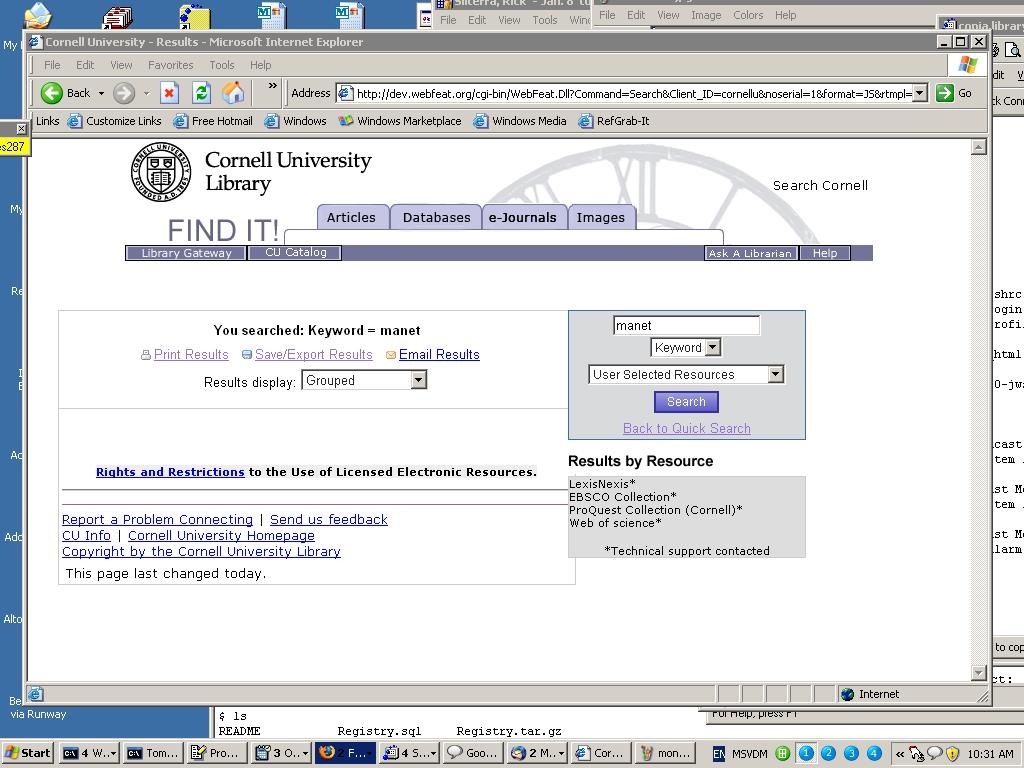The height and width of the screenshot is (768, 1024).
Task: Click the page scrollbar up arrow
Action: [978, 148]
